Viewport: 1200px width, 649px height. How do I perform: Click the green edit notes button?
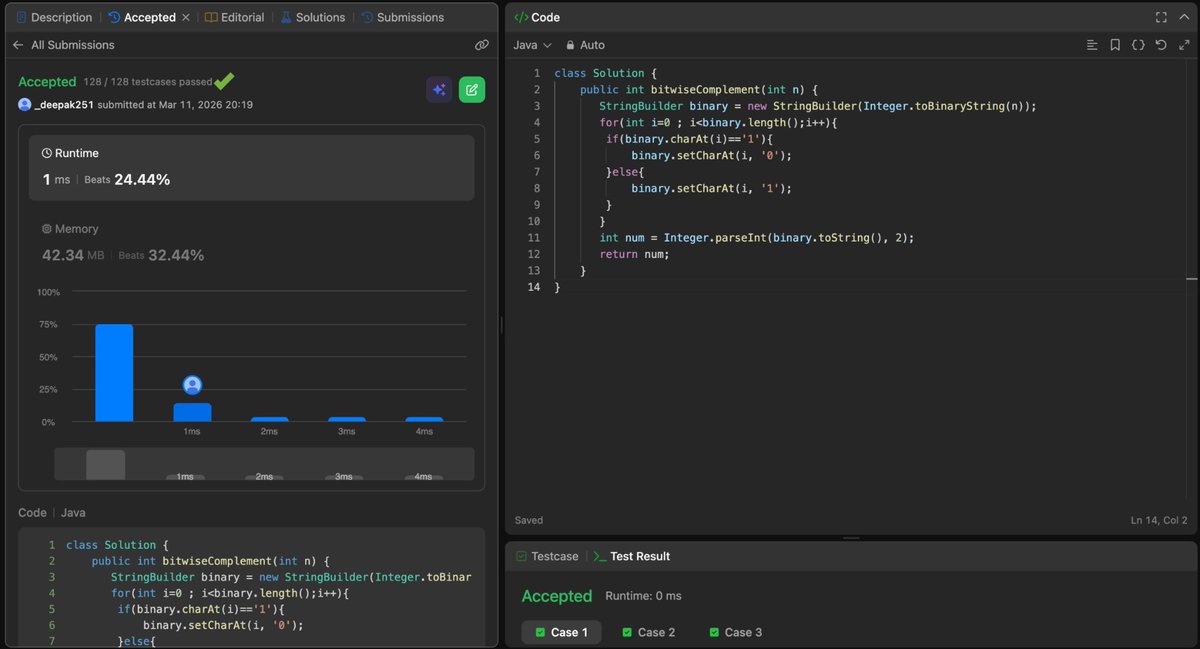pyautogui.click(x=472, y=90)
